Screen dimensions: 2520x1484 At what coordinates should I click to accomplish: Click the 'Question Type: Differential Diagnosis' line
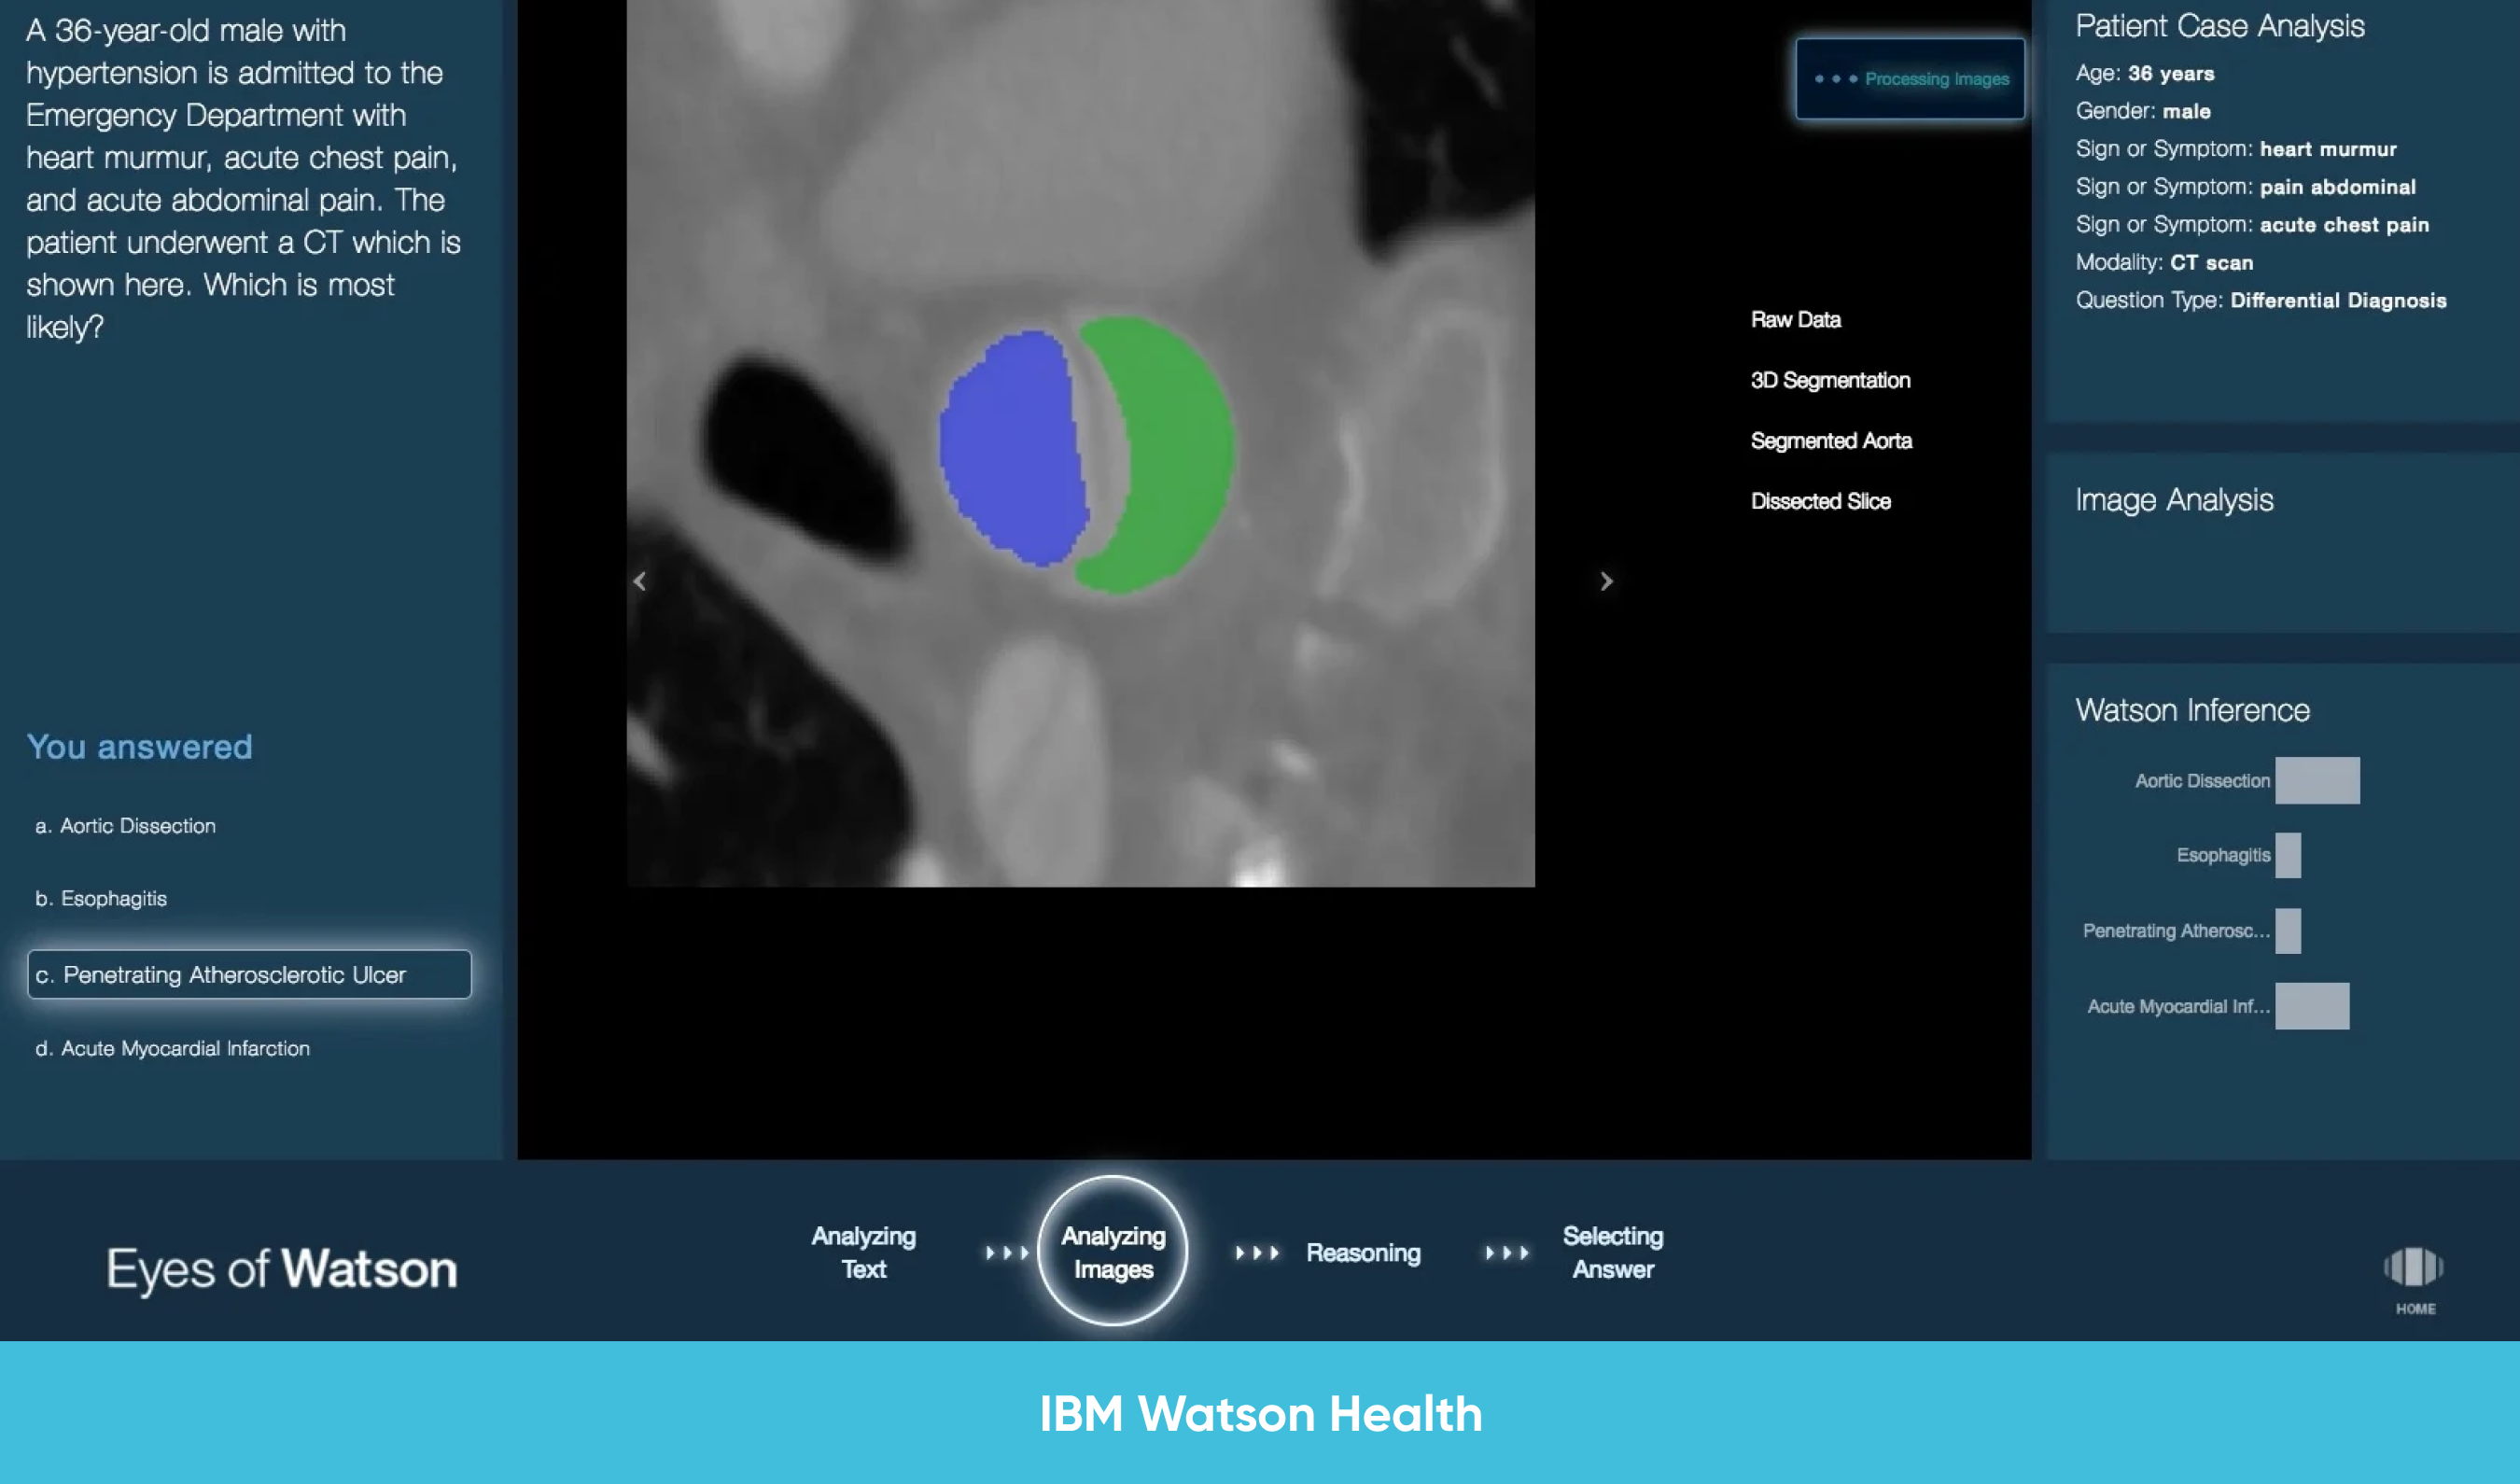tap(2260, 300)
